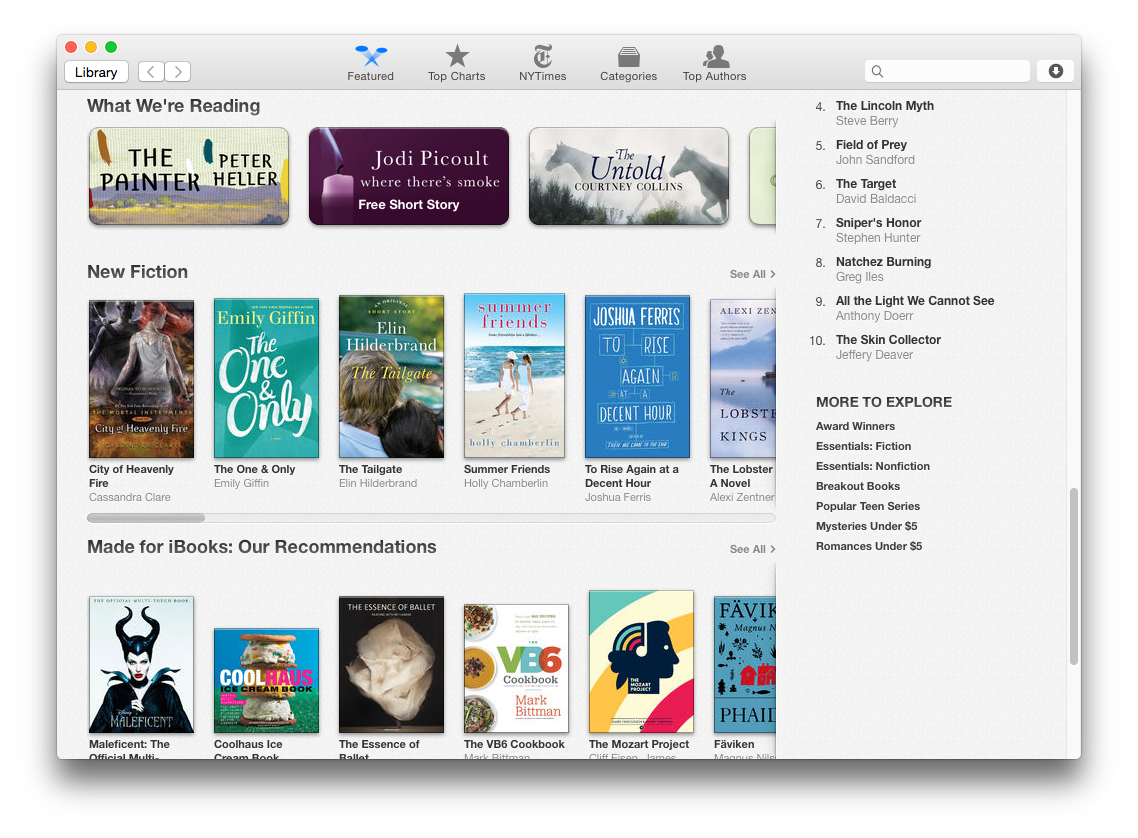This screenshot has height=838, width=1138.
Task: Open The VB6 Cookbook cover
Action: (516, 668)
